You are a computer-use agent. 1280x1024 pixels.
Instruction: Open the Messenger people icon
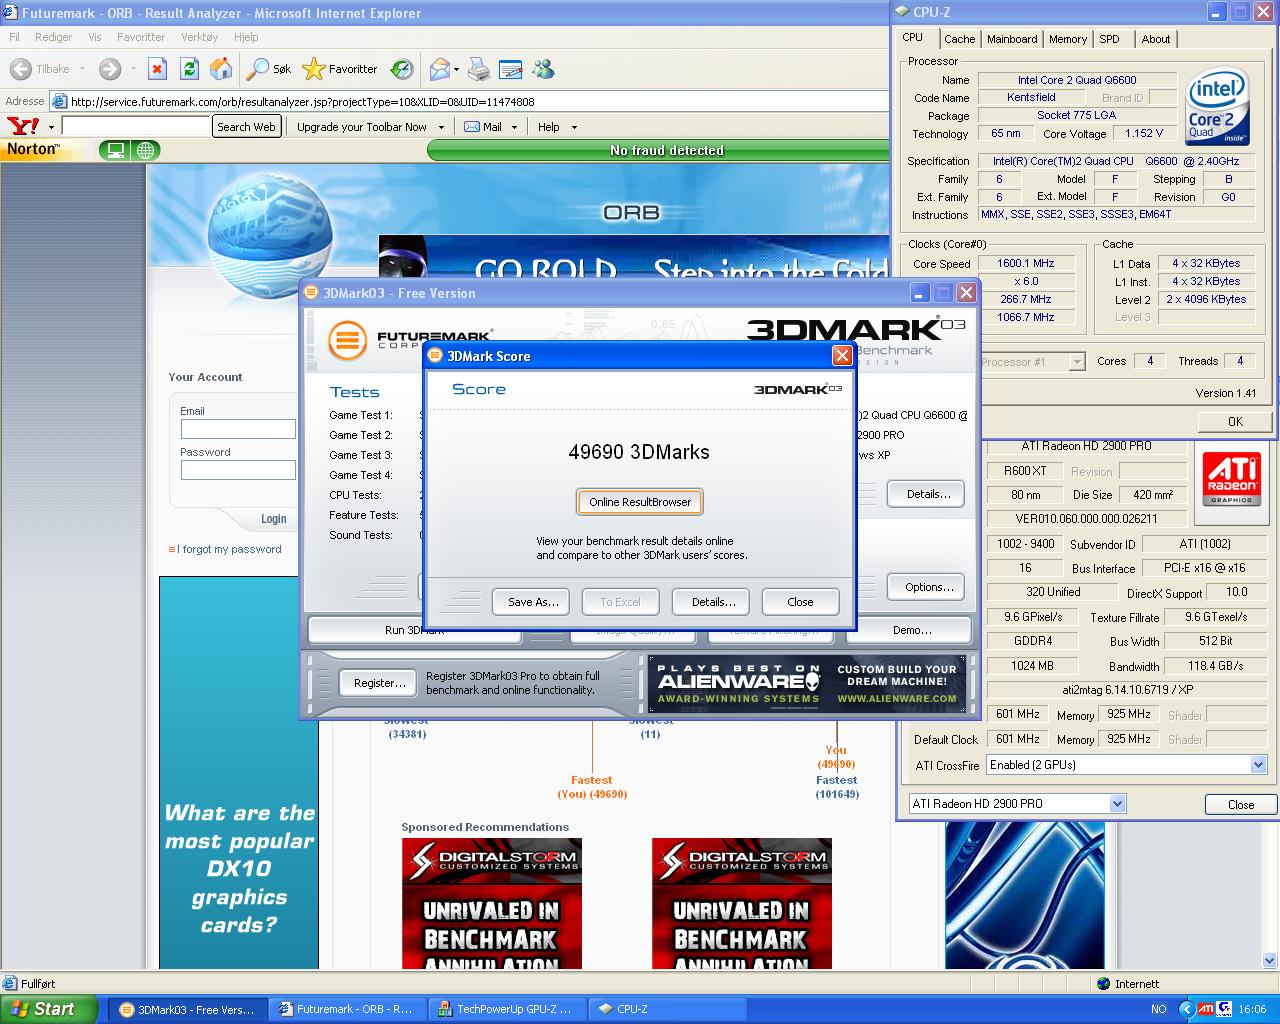point(543,69)
